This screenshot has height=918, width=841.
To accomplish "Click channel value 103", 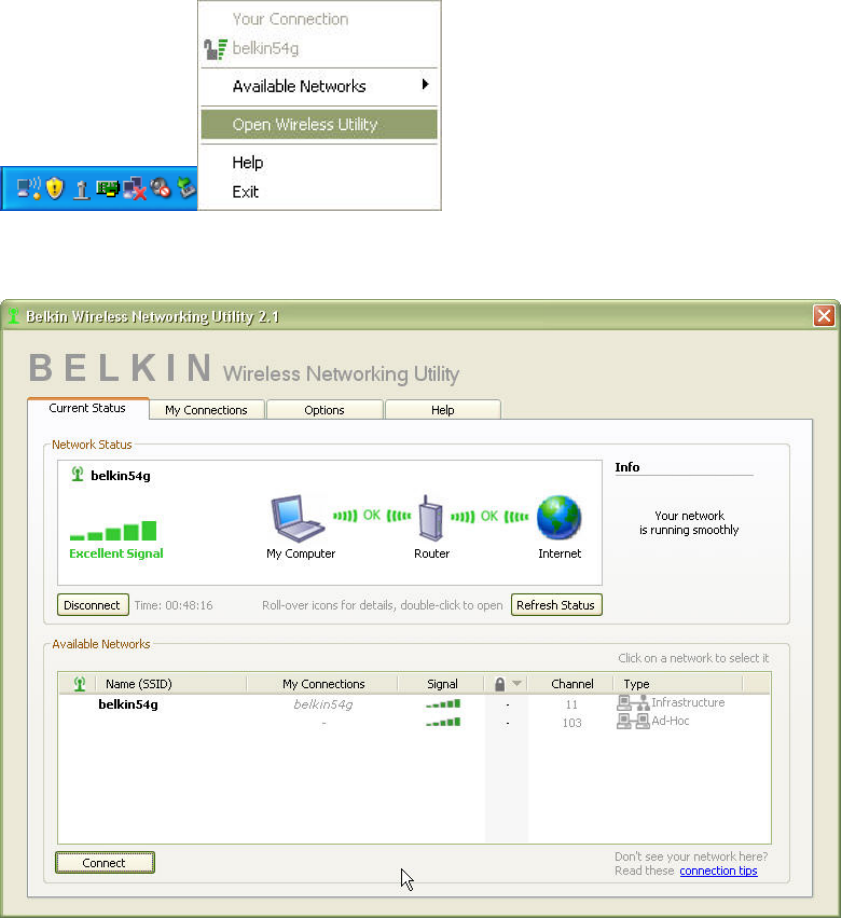I will 572,722.
